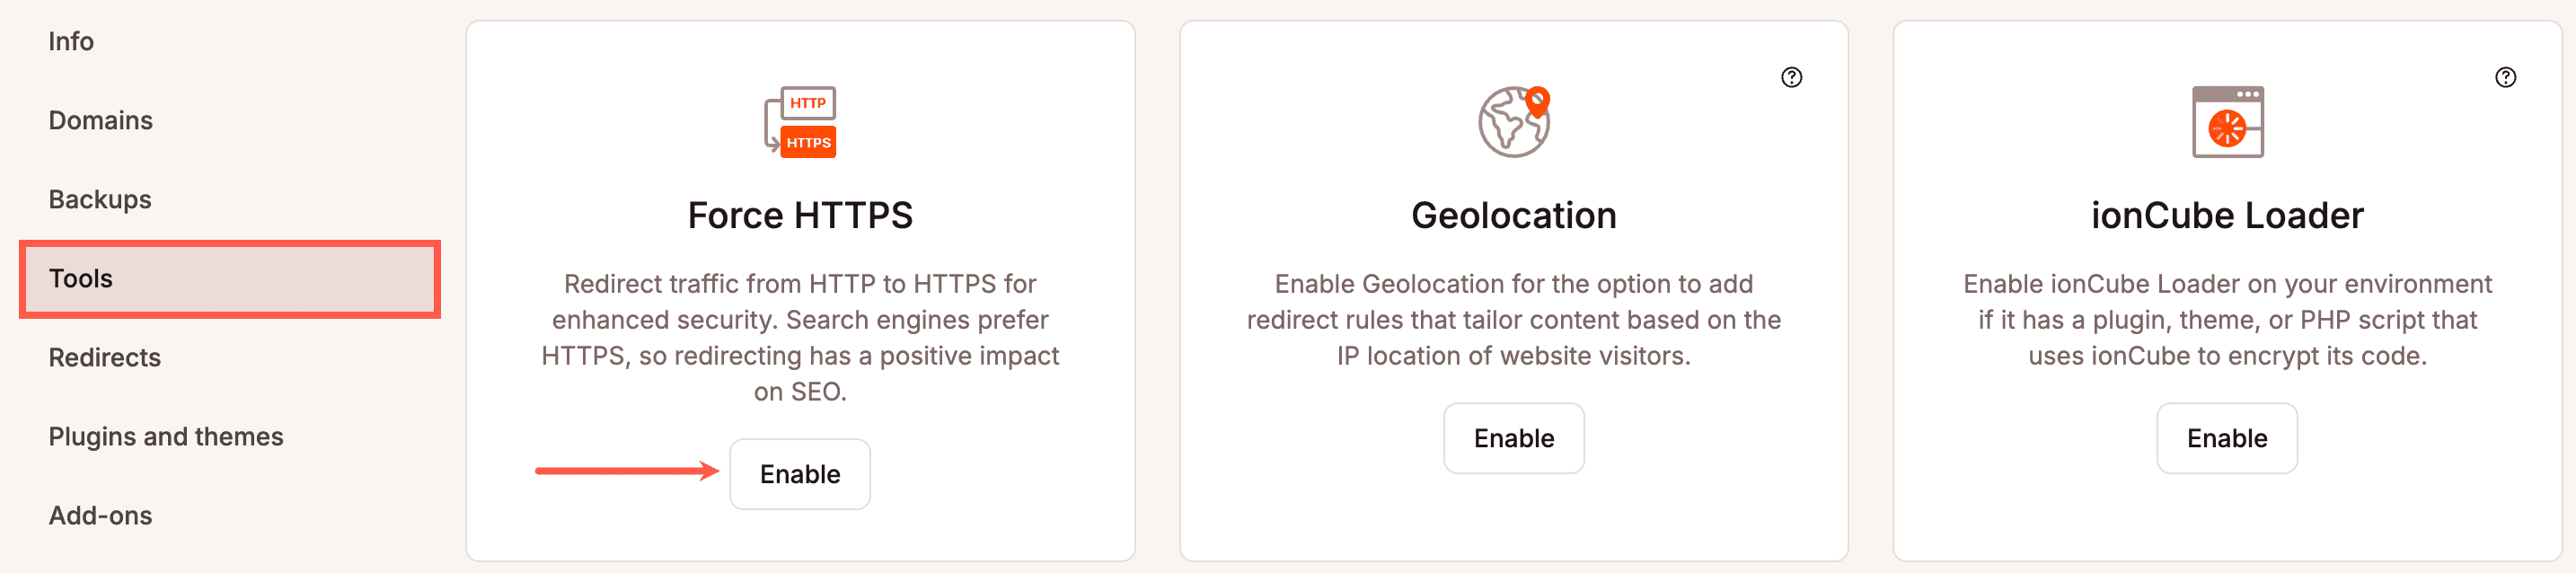This screenshot has height=573, width=2576.
Task: Go to Domains in the sidebar
Action: pyautogui.click(x=101, y=120)
